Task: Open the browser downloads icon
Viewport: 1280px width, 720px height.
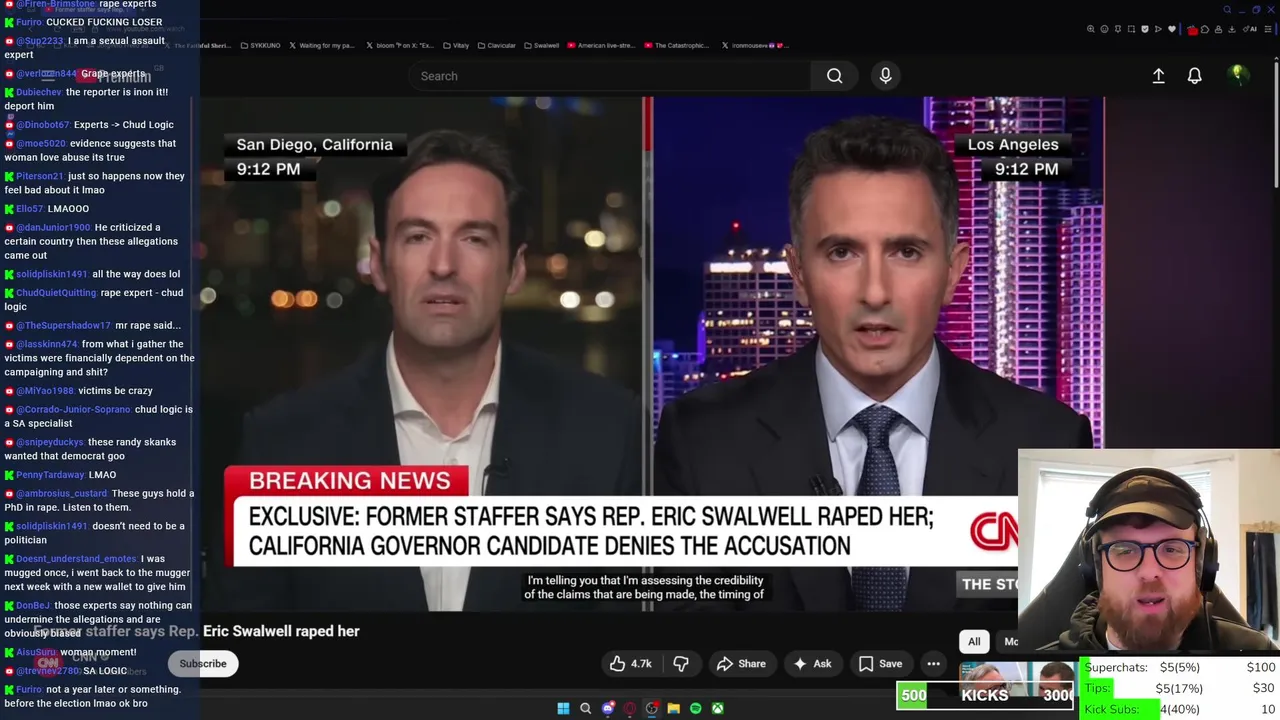Action: (x=1231, y=29)
